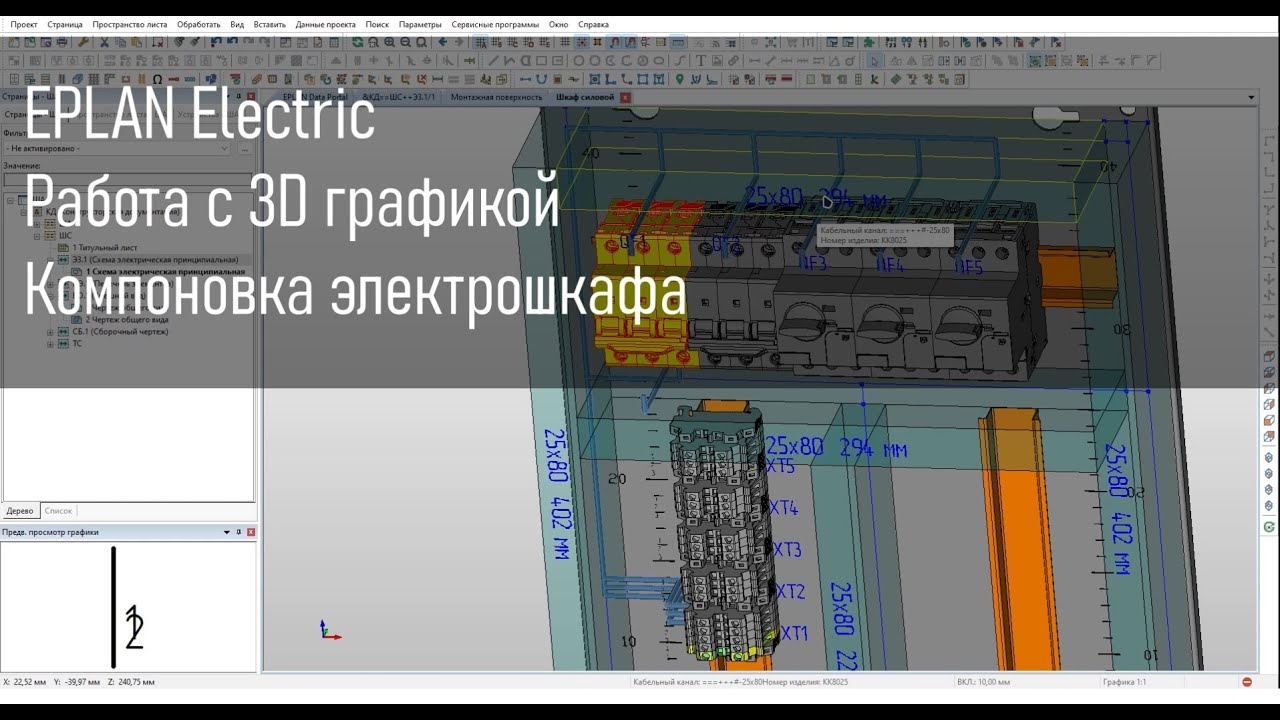
Task: Switch to the Шкаф силовой tab
Action: point(584,97)
